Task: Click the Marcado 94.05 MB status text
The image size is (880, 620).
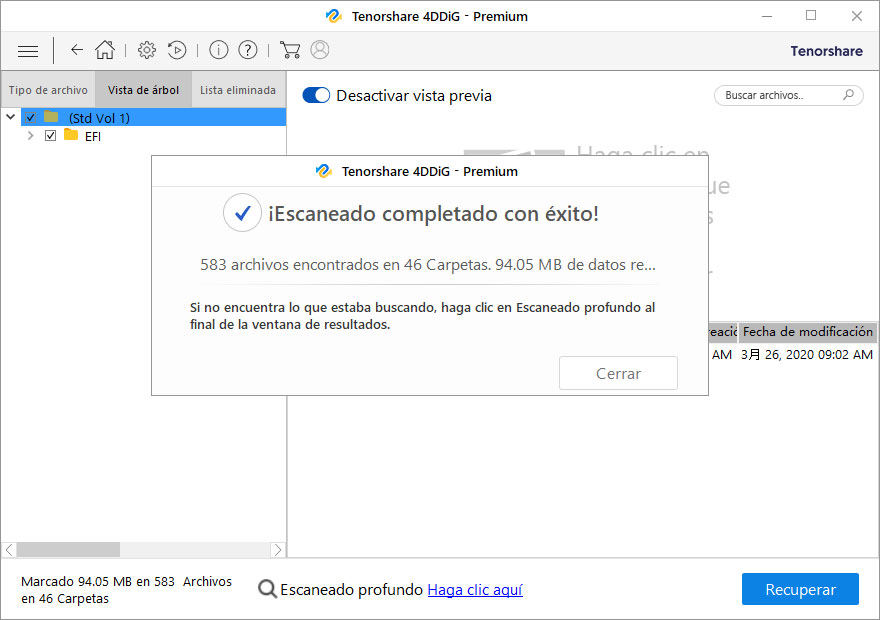Action: click(x=126, y=590)
